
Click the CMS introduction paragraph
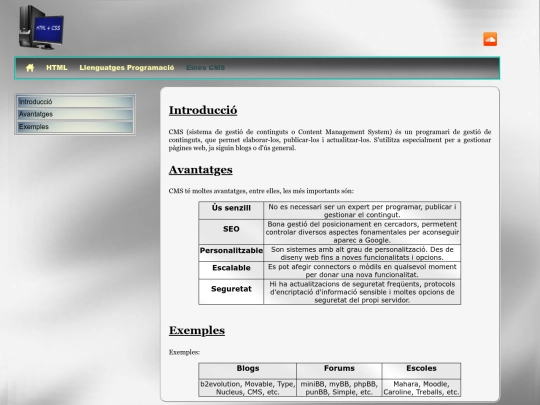pyautogui.click(x=330, y=140)
